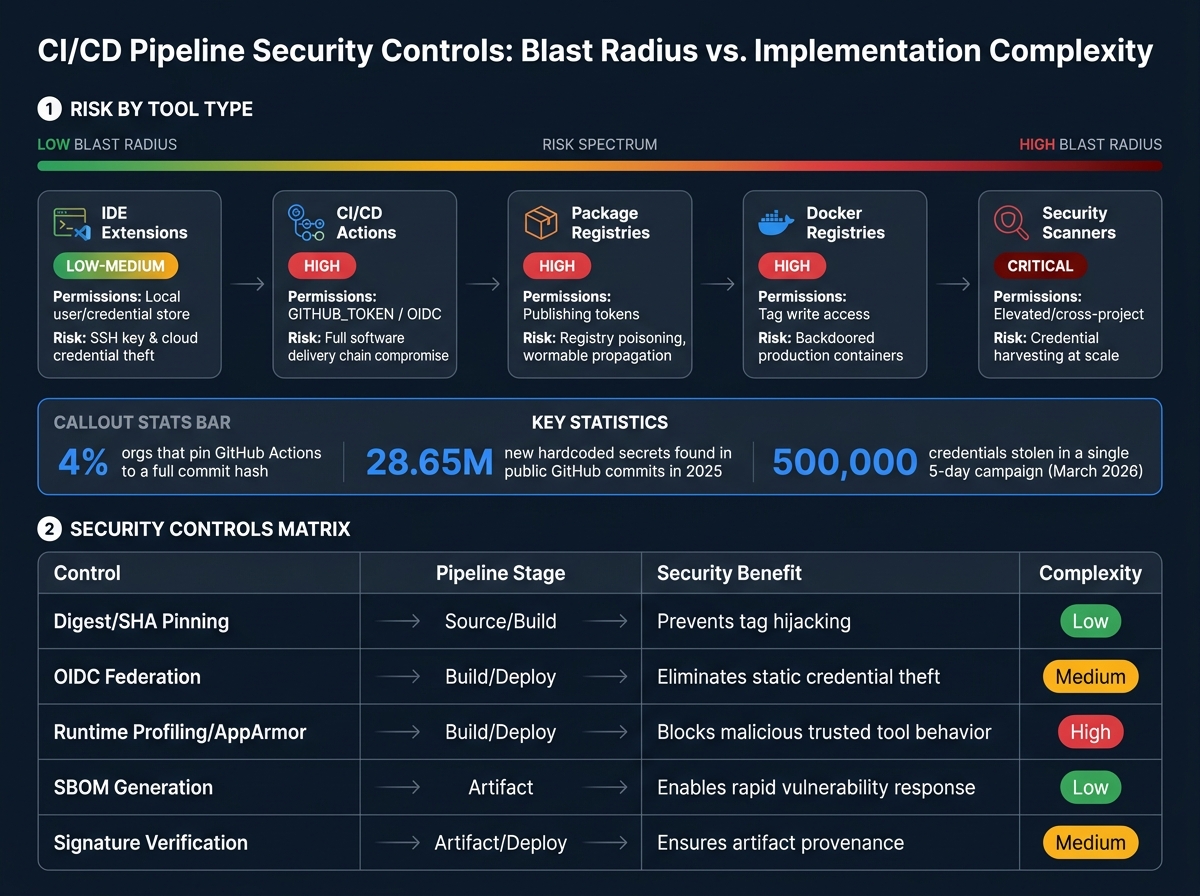1200x896 pixels.
Task: Click the Low badge for SBOM Generation
Action: (x=1090, y=787)
